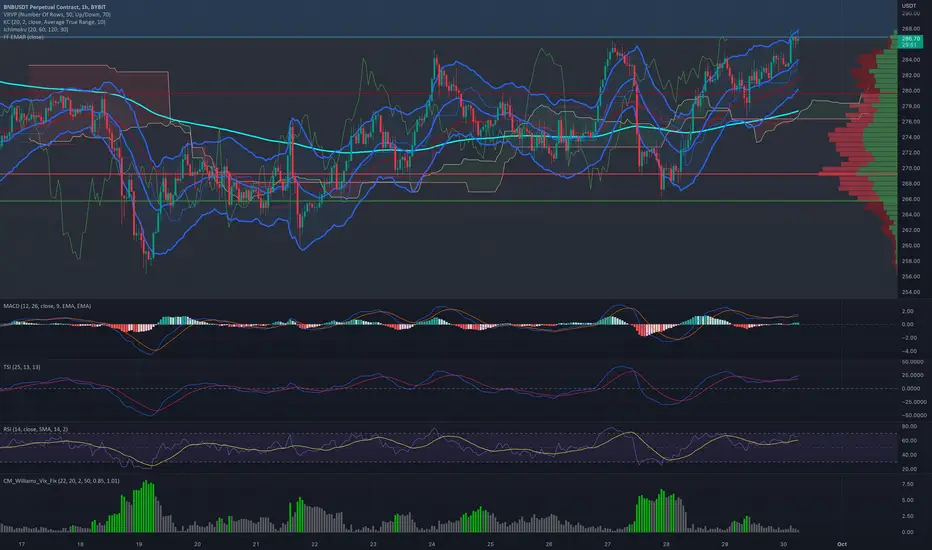Click the 280.00 price axis label
This screenshot has height=550, width=932.
[910, 90]
